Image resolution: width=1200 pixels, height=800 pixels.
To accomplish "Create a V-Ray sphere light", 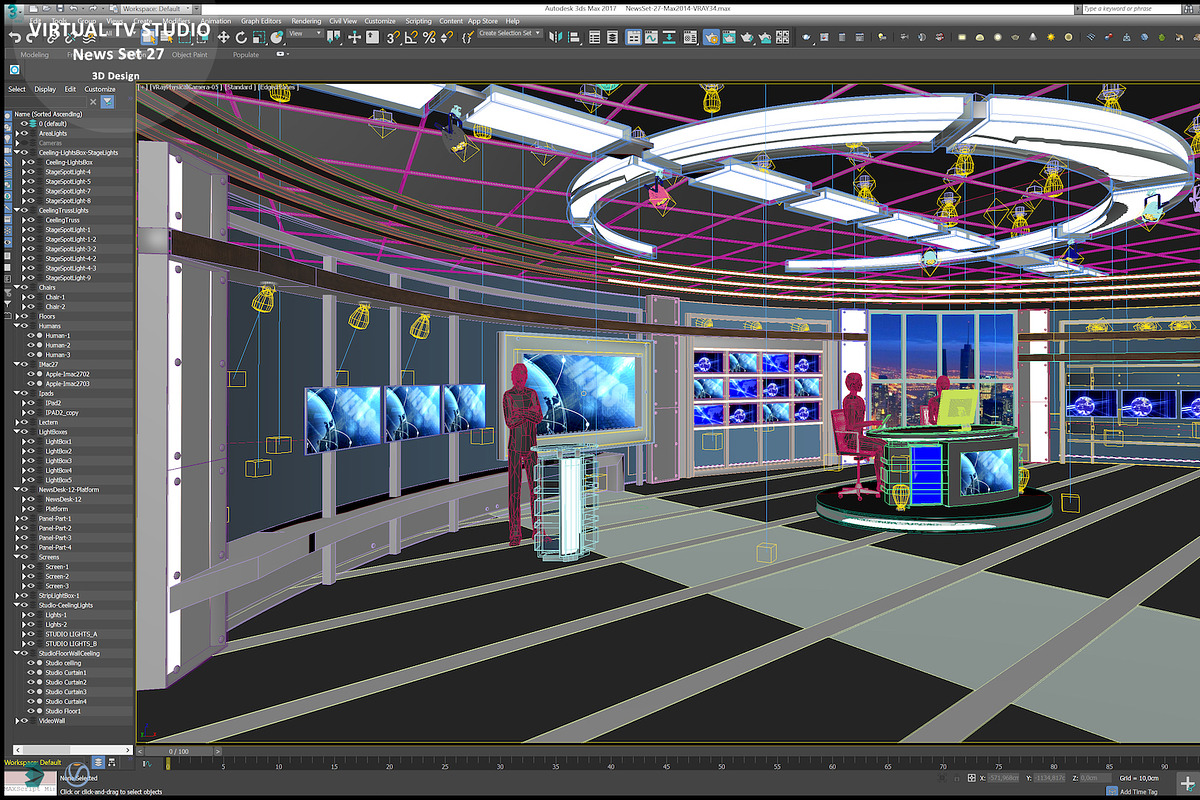I will (997, 37).
